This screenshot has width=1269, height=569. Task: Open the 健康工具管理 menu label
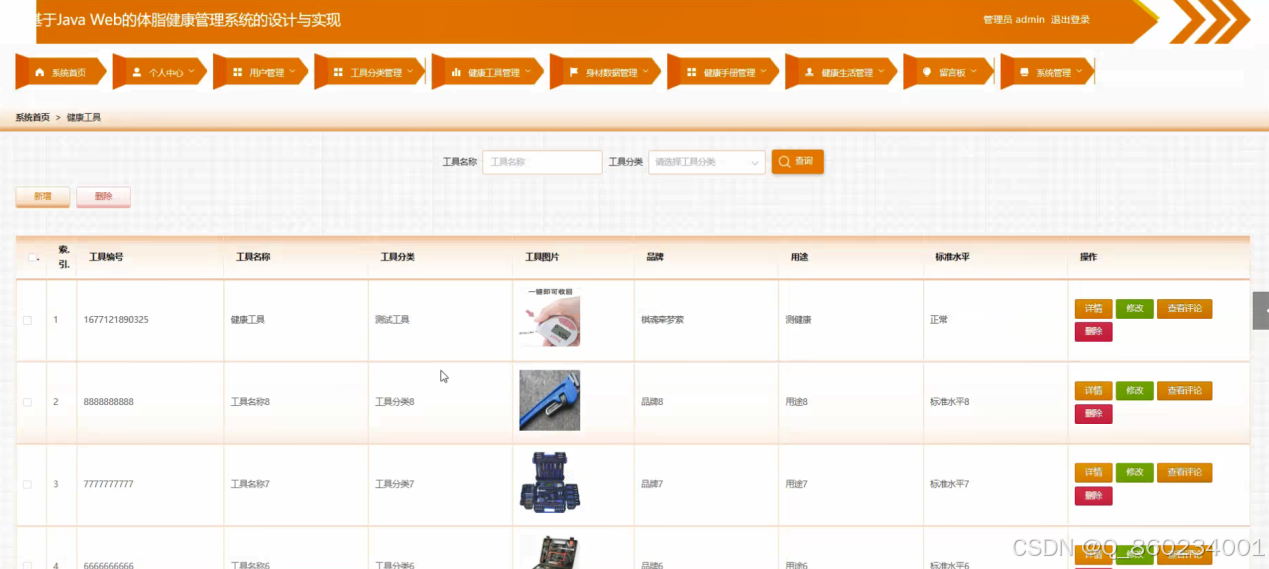point(494,73)
